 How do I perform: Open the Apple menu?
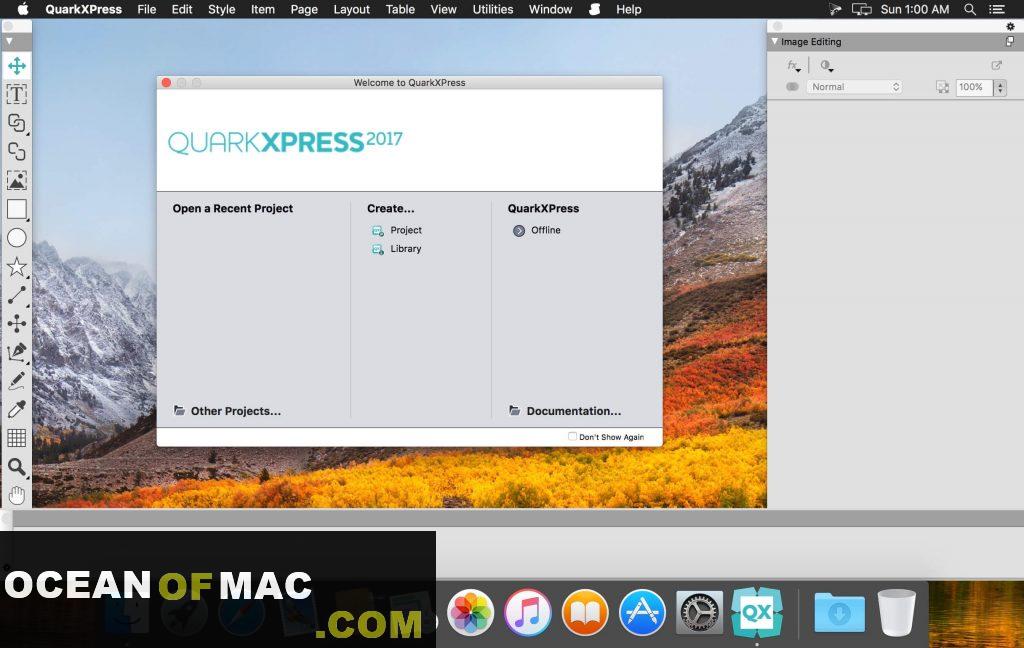tap(23, 9)
